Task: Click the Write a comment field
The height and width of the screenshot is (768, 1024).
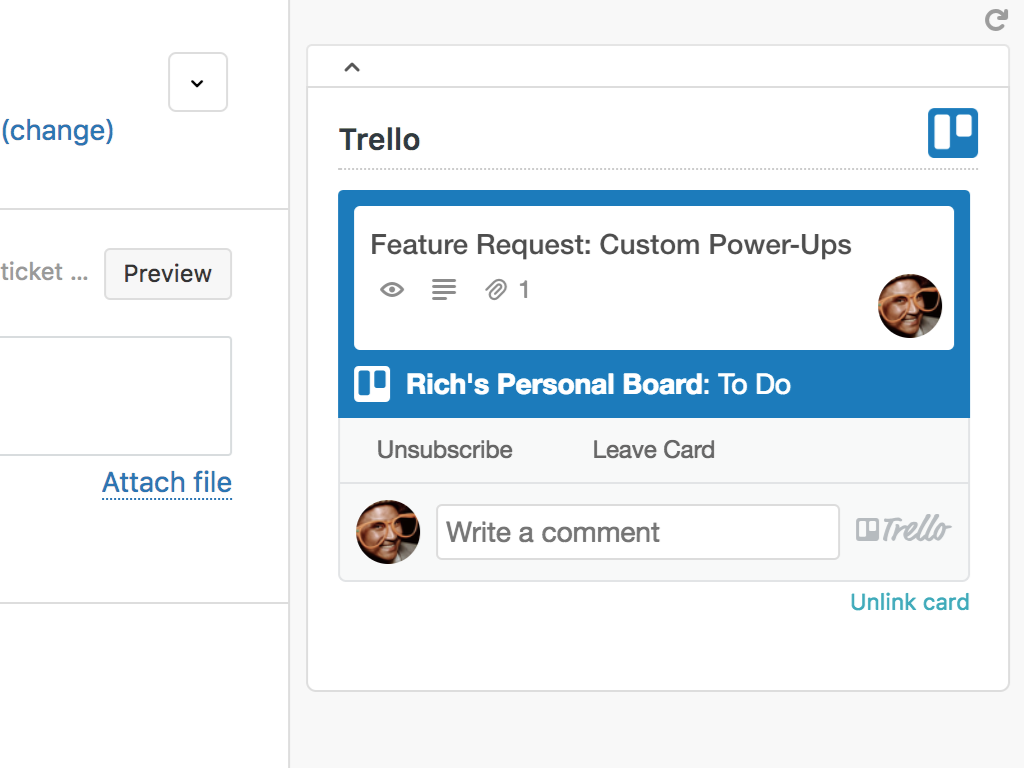Action: tap(637, 531)
